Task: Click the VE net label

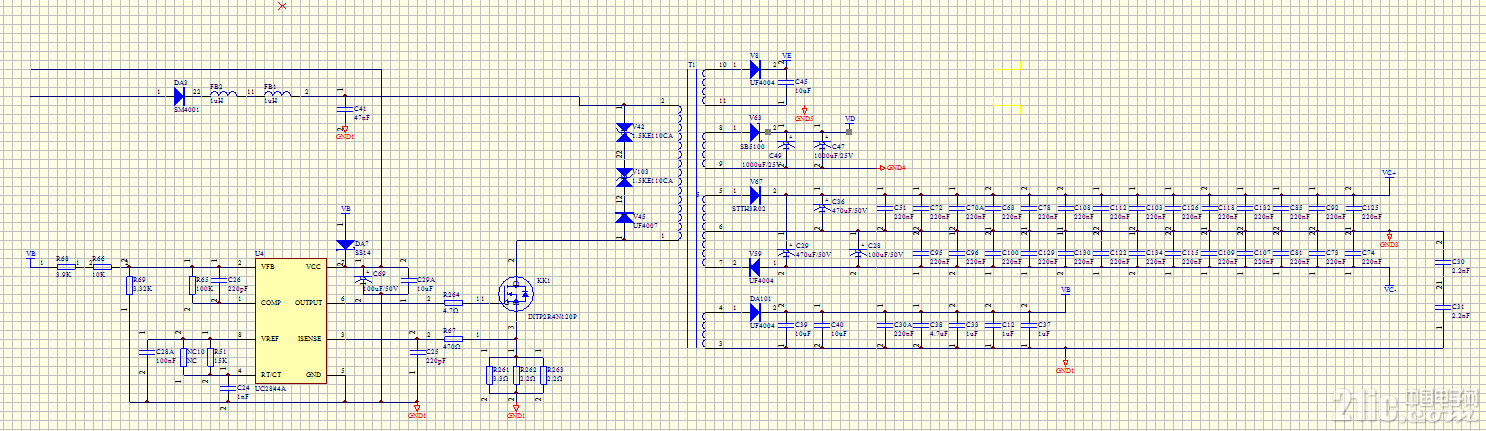Action: 786,55
